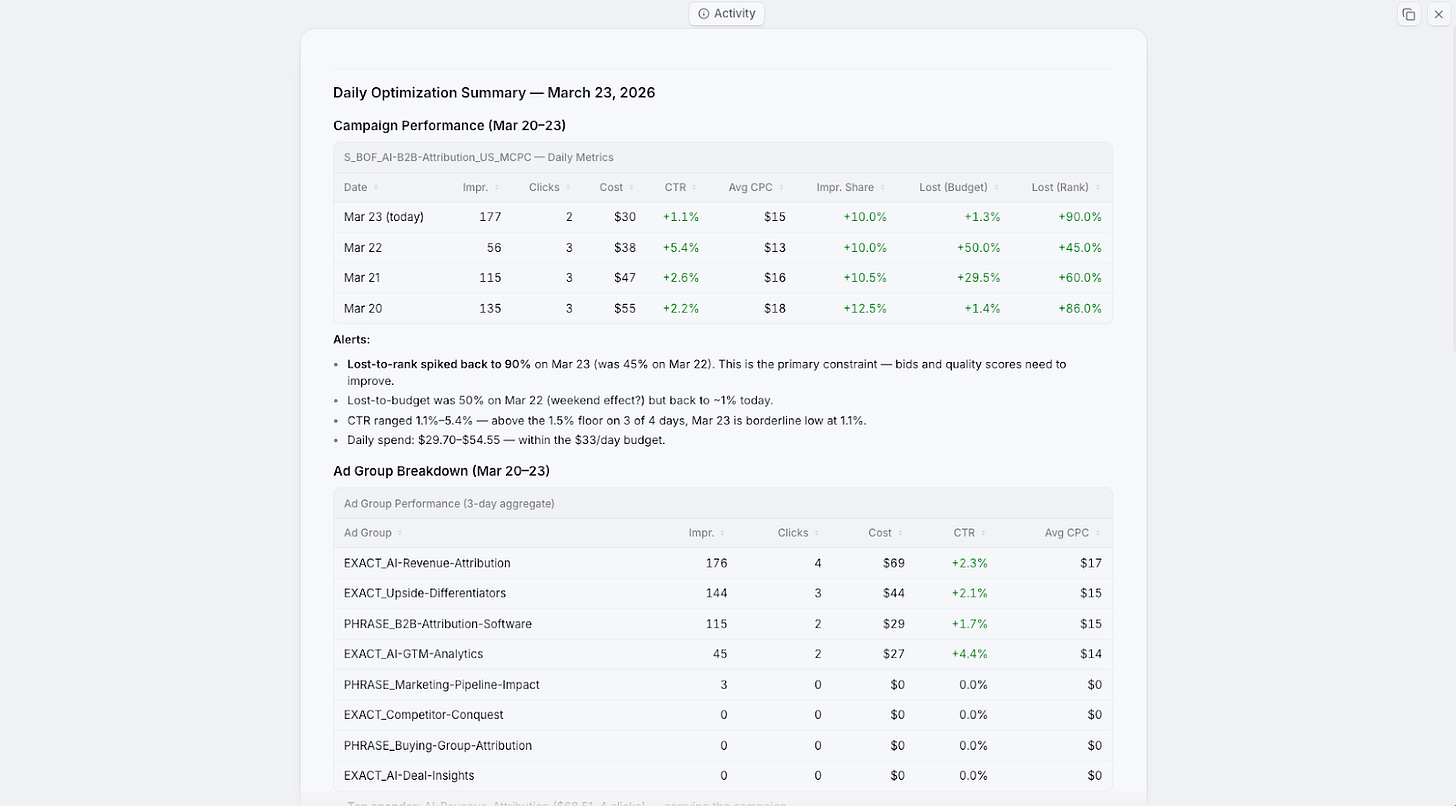1456x806 pixels.
Task: Click the sort icon beside the Ad Group header
Action: point(398,533)
